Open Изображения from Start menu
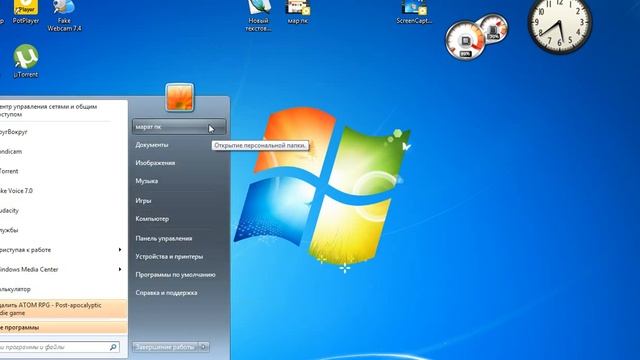This screenshot has height=360, width=640. 179,163
